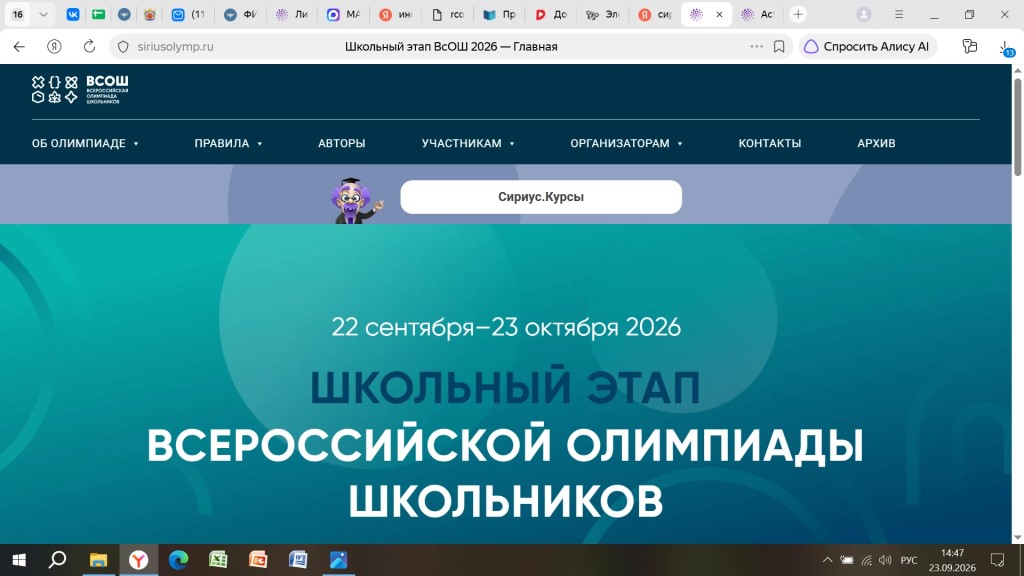Image resolution: width=1024 pixels, height=576 pixels.
Task: Go back using the browser back arrow
Action: click(x=19, y=46)
